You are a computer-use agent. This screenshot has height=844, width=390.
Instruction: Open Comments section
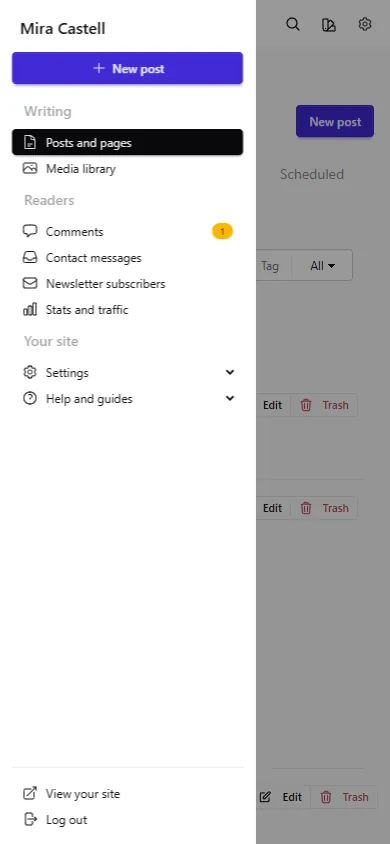(127, 232)
